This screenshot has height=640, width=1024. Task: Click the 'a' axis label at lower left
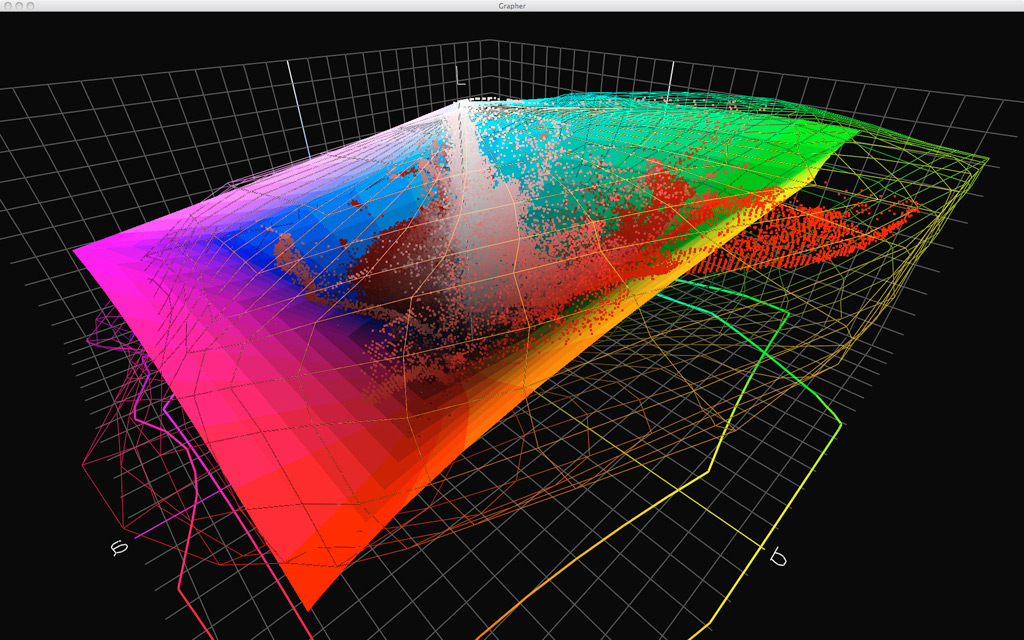click(x=120, y=547)
